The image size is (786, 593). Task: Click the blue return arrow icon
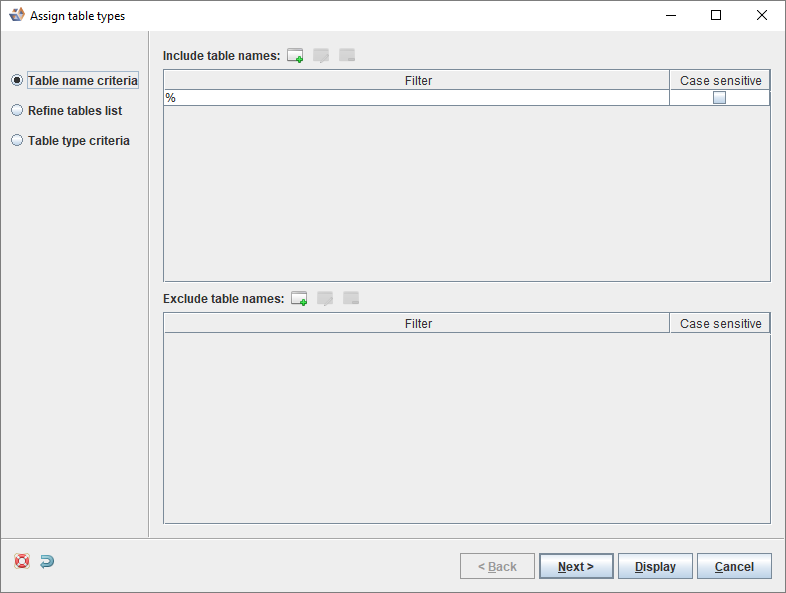[x=47, y=561]
